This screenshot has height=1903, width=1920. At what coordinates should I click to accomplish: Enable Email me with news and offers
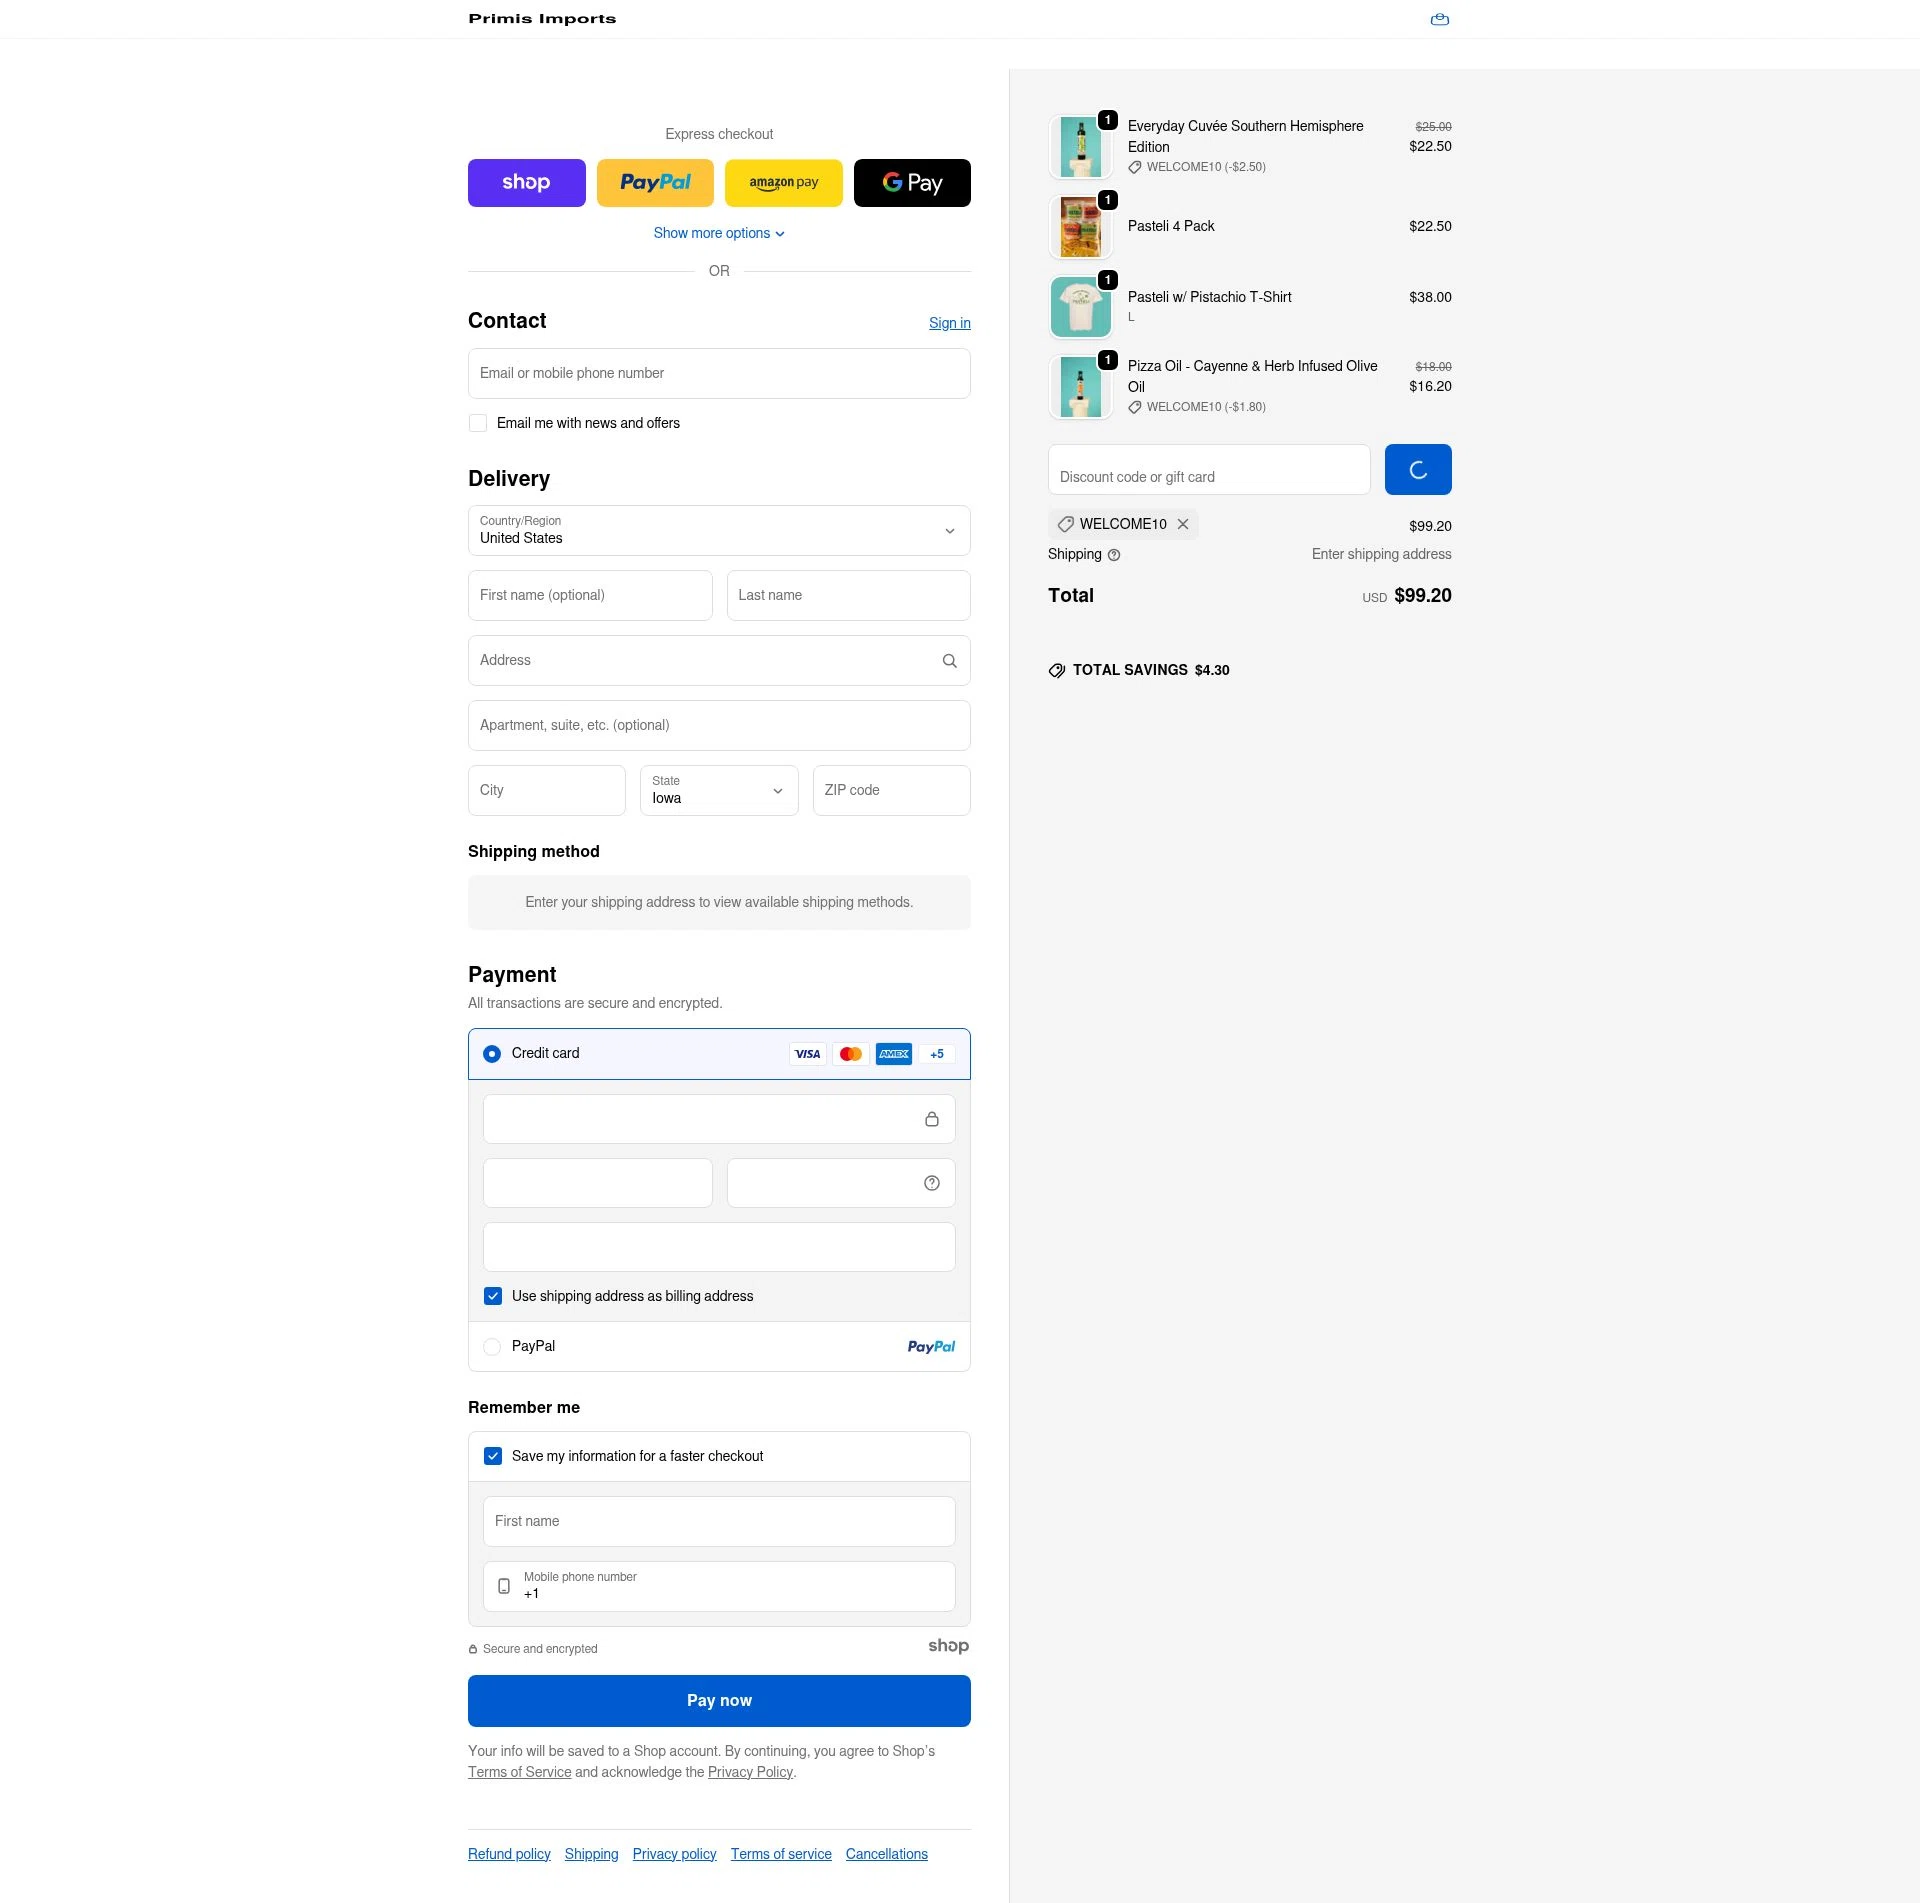(478, 423)
